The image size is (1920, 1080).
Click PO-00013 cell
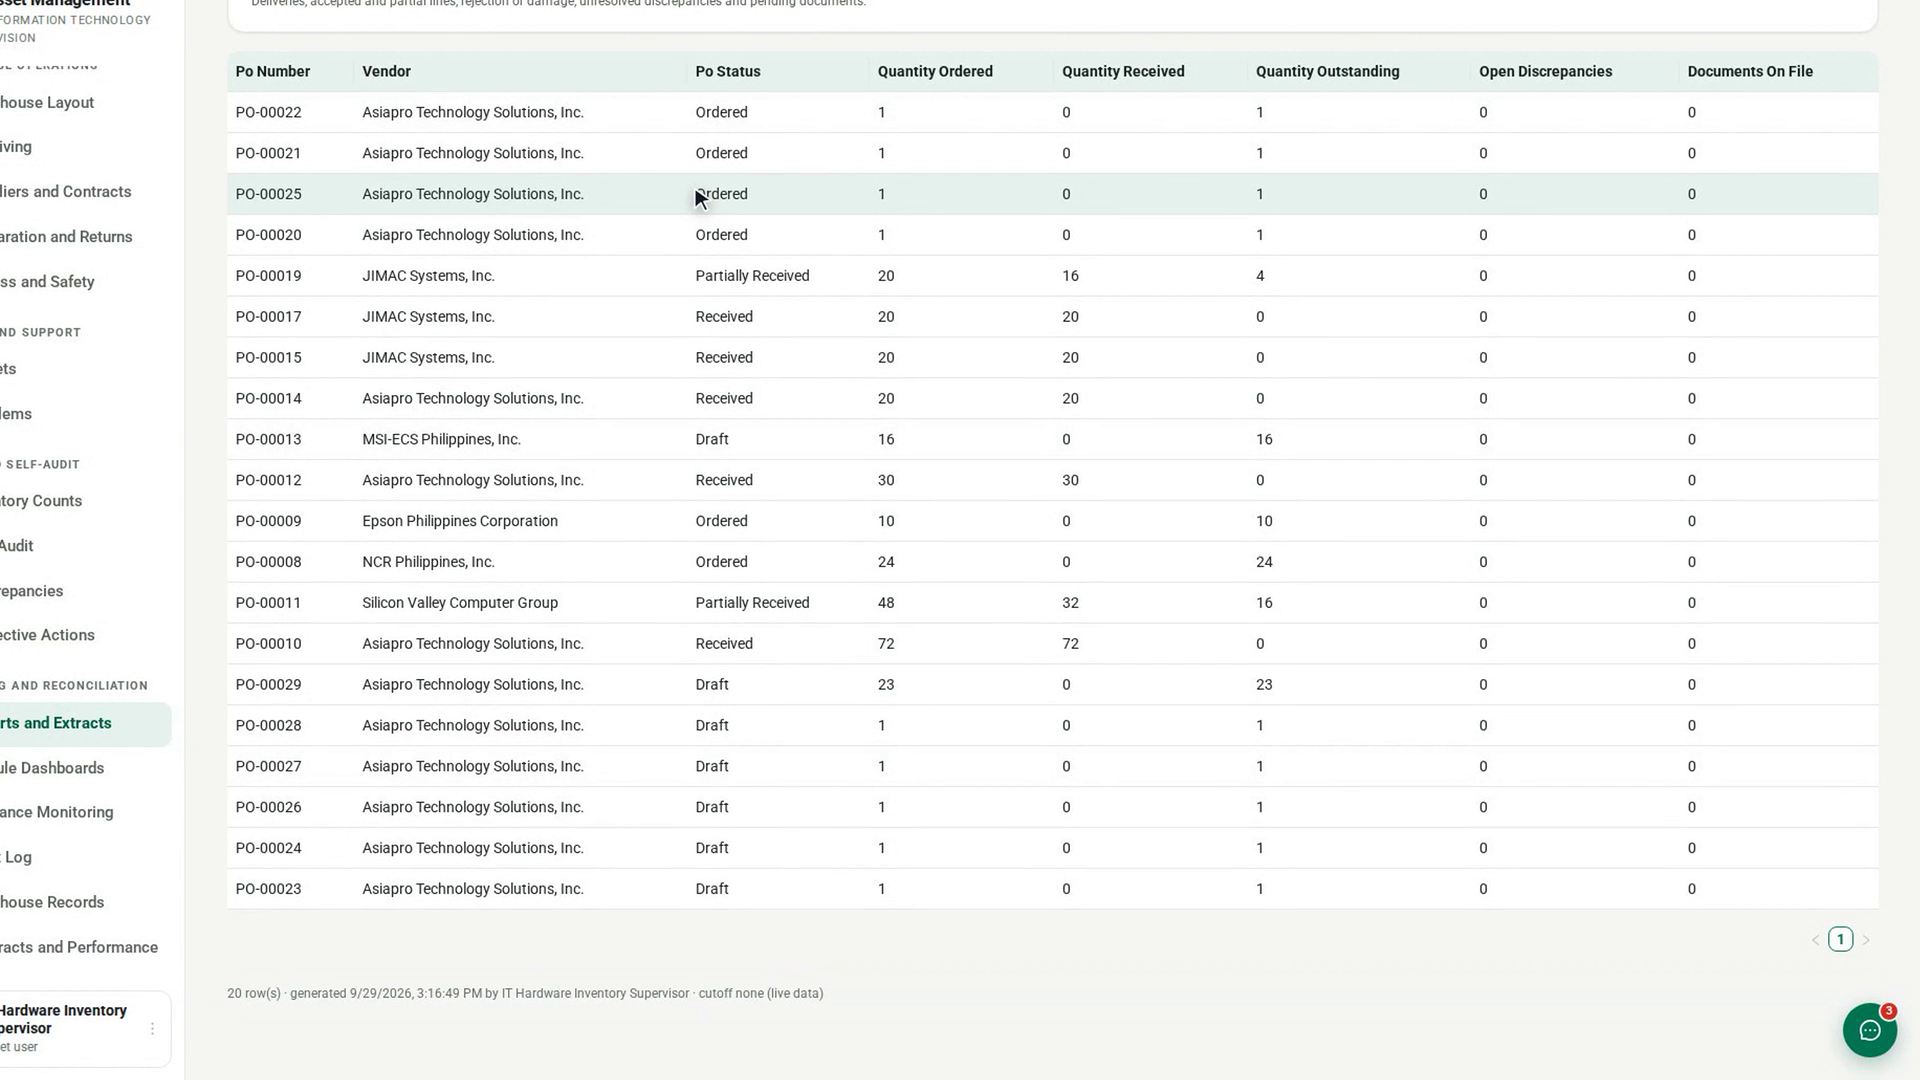[268, 440]
